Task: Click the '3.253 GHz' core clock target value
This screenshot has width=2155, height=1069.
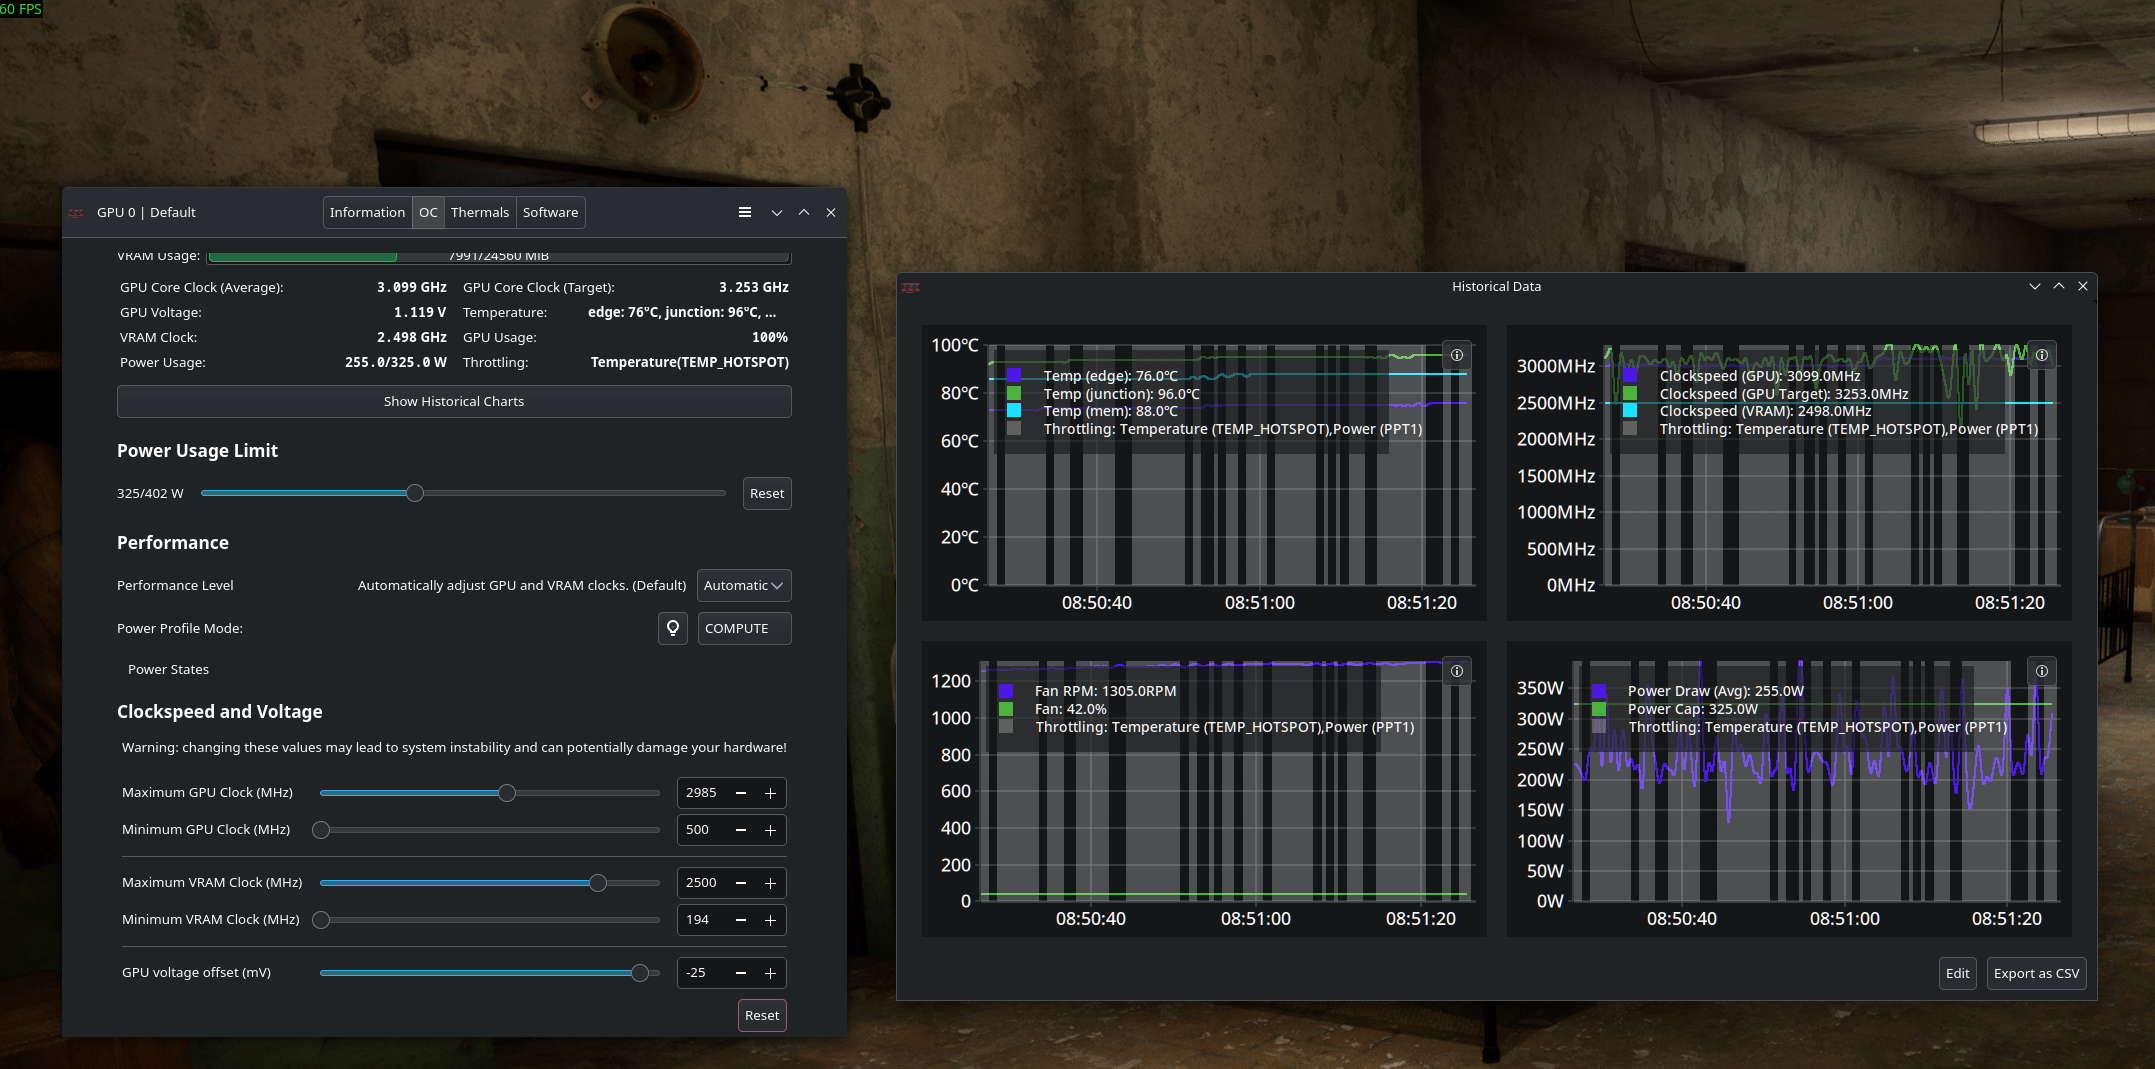Action: click(754, 287)
